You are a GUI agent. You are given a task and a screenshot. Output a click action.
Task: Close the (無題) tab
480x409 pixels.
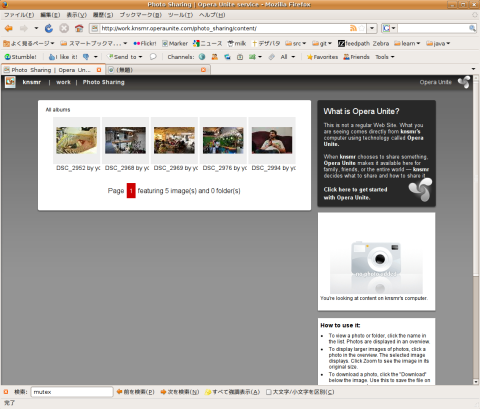pos(203,70)
